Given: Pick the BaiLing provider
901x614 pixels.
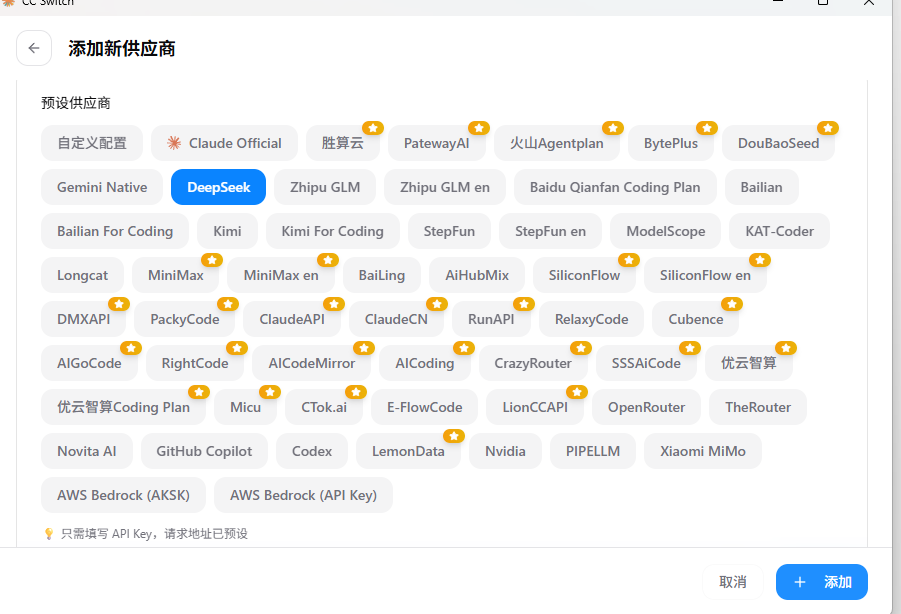Looking at the screenshot, I should 382,275.
